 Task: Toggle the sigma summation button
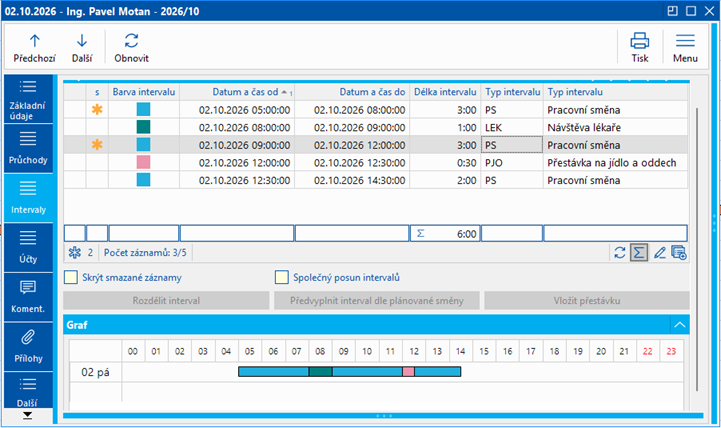tap(639, 252)
